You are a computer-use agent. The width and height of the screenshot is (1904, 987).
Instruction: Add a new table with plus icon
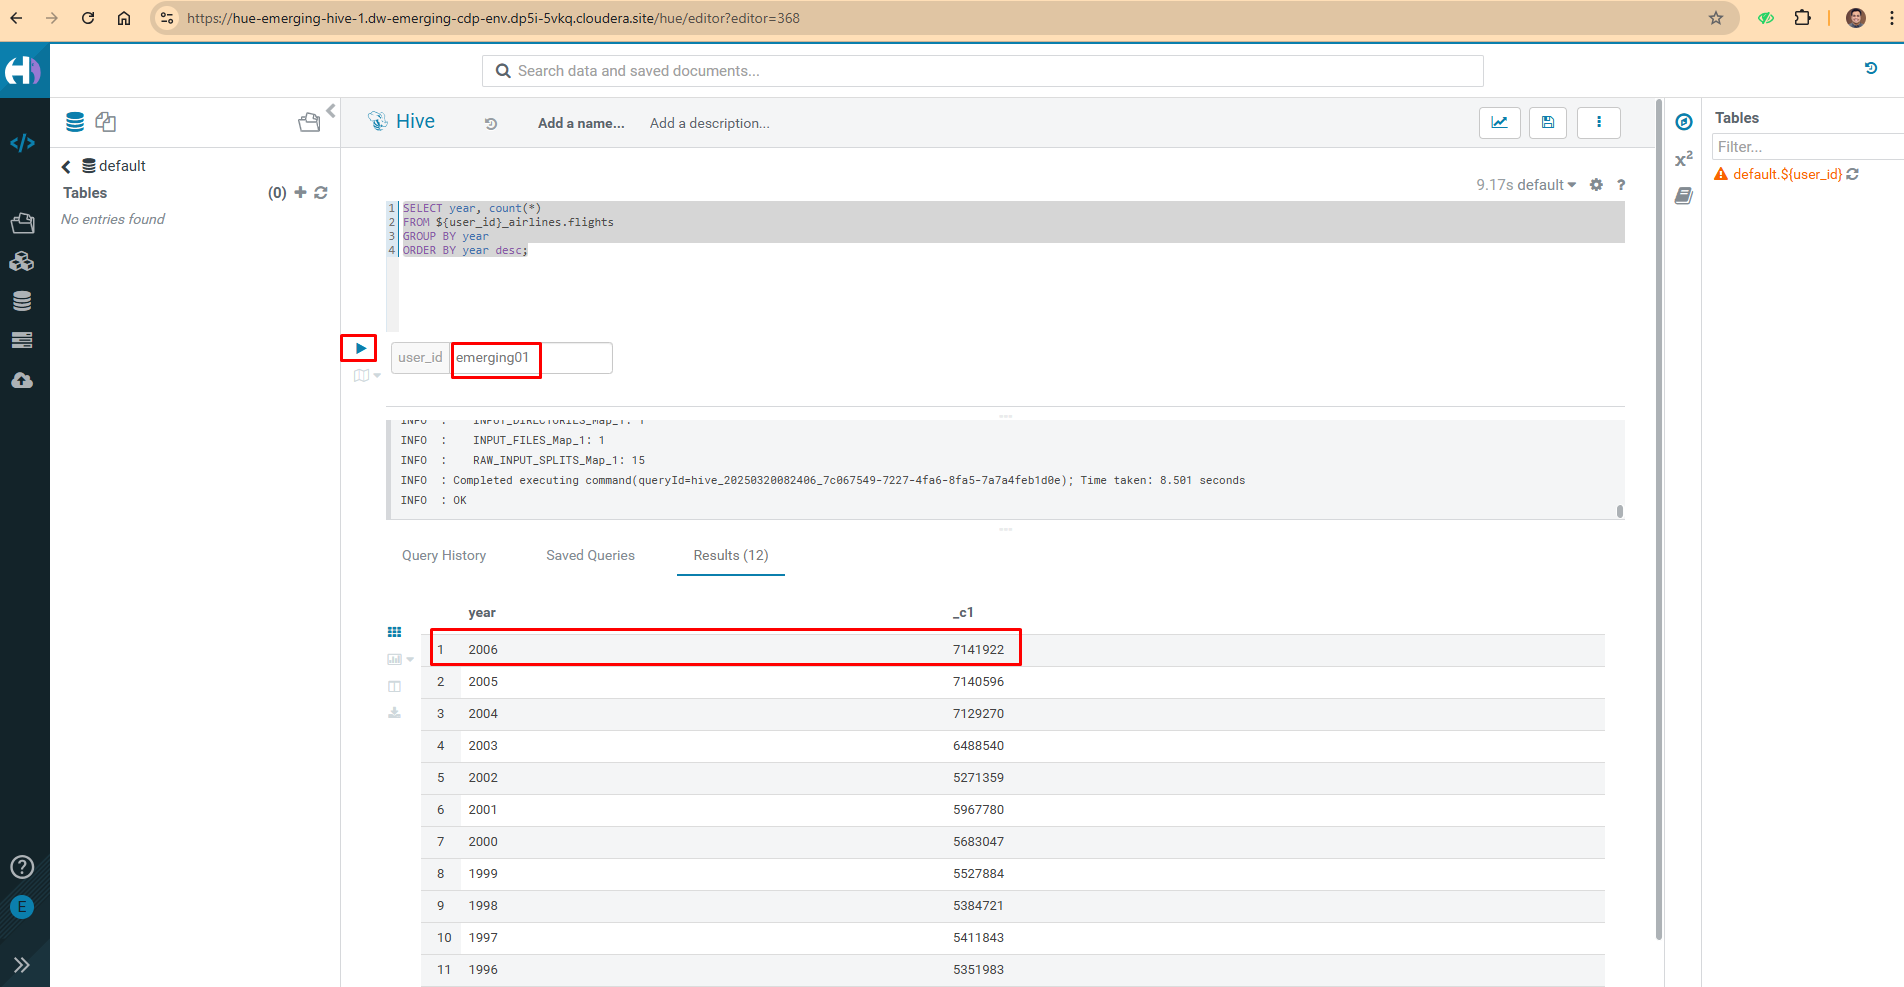300,192
